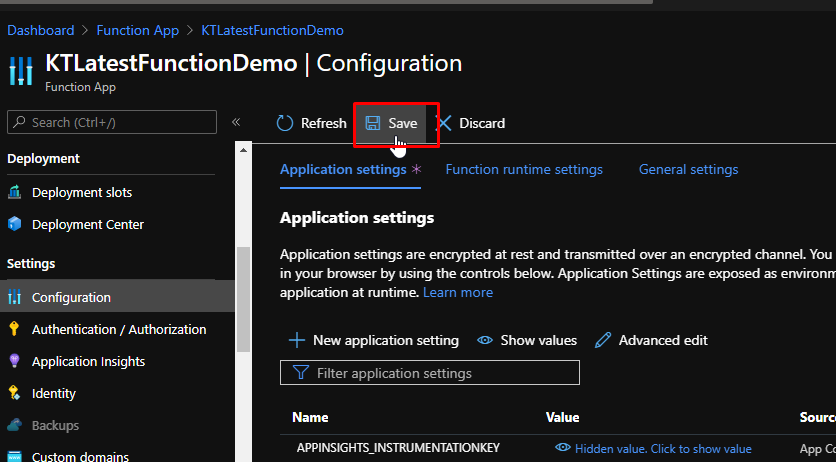
Task: Click the Configuration sliders icon in the sidebar
Action: [x=15, y=297]
